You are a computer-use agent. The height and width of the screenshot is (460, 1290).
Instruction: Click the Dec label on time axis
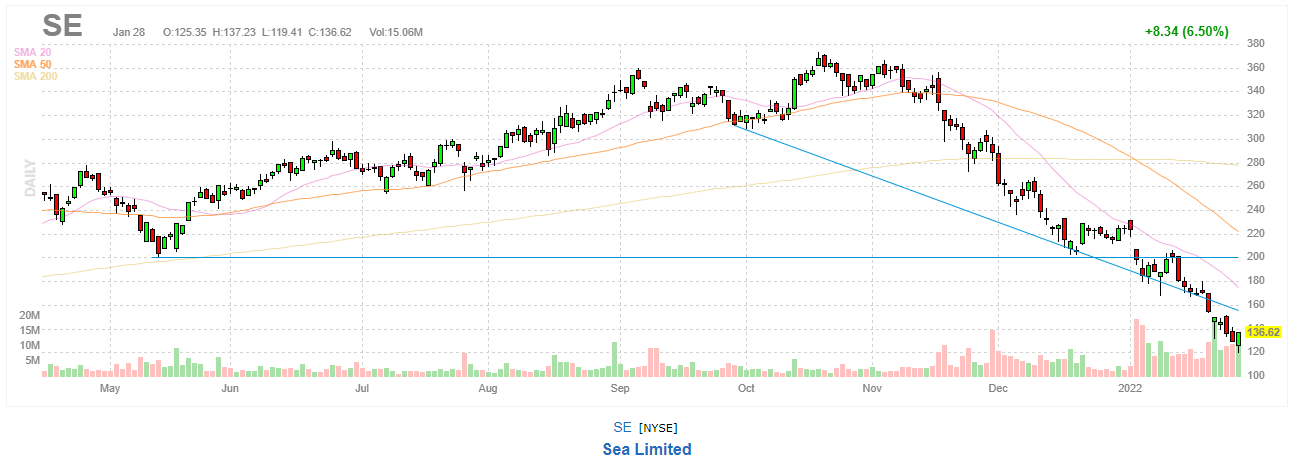[x=996, y=387]
